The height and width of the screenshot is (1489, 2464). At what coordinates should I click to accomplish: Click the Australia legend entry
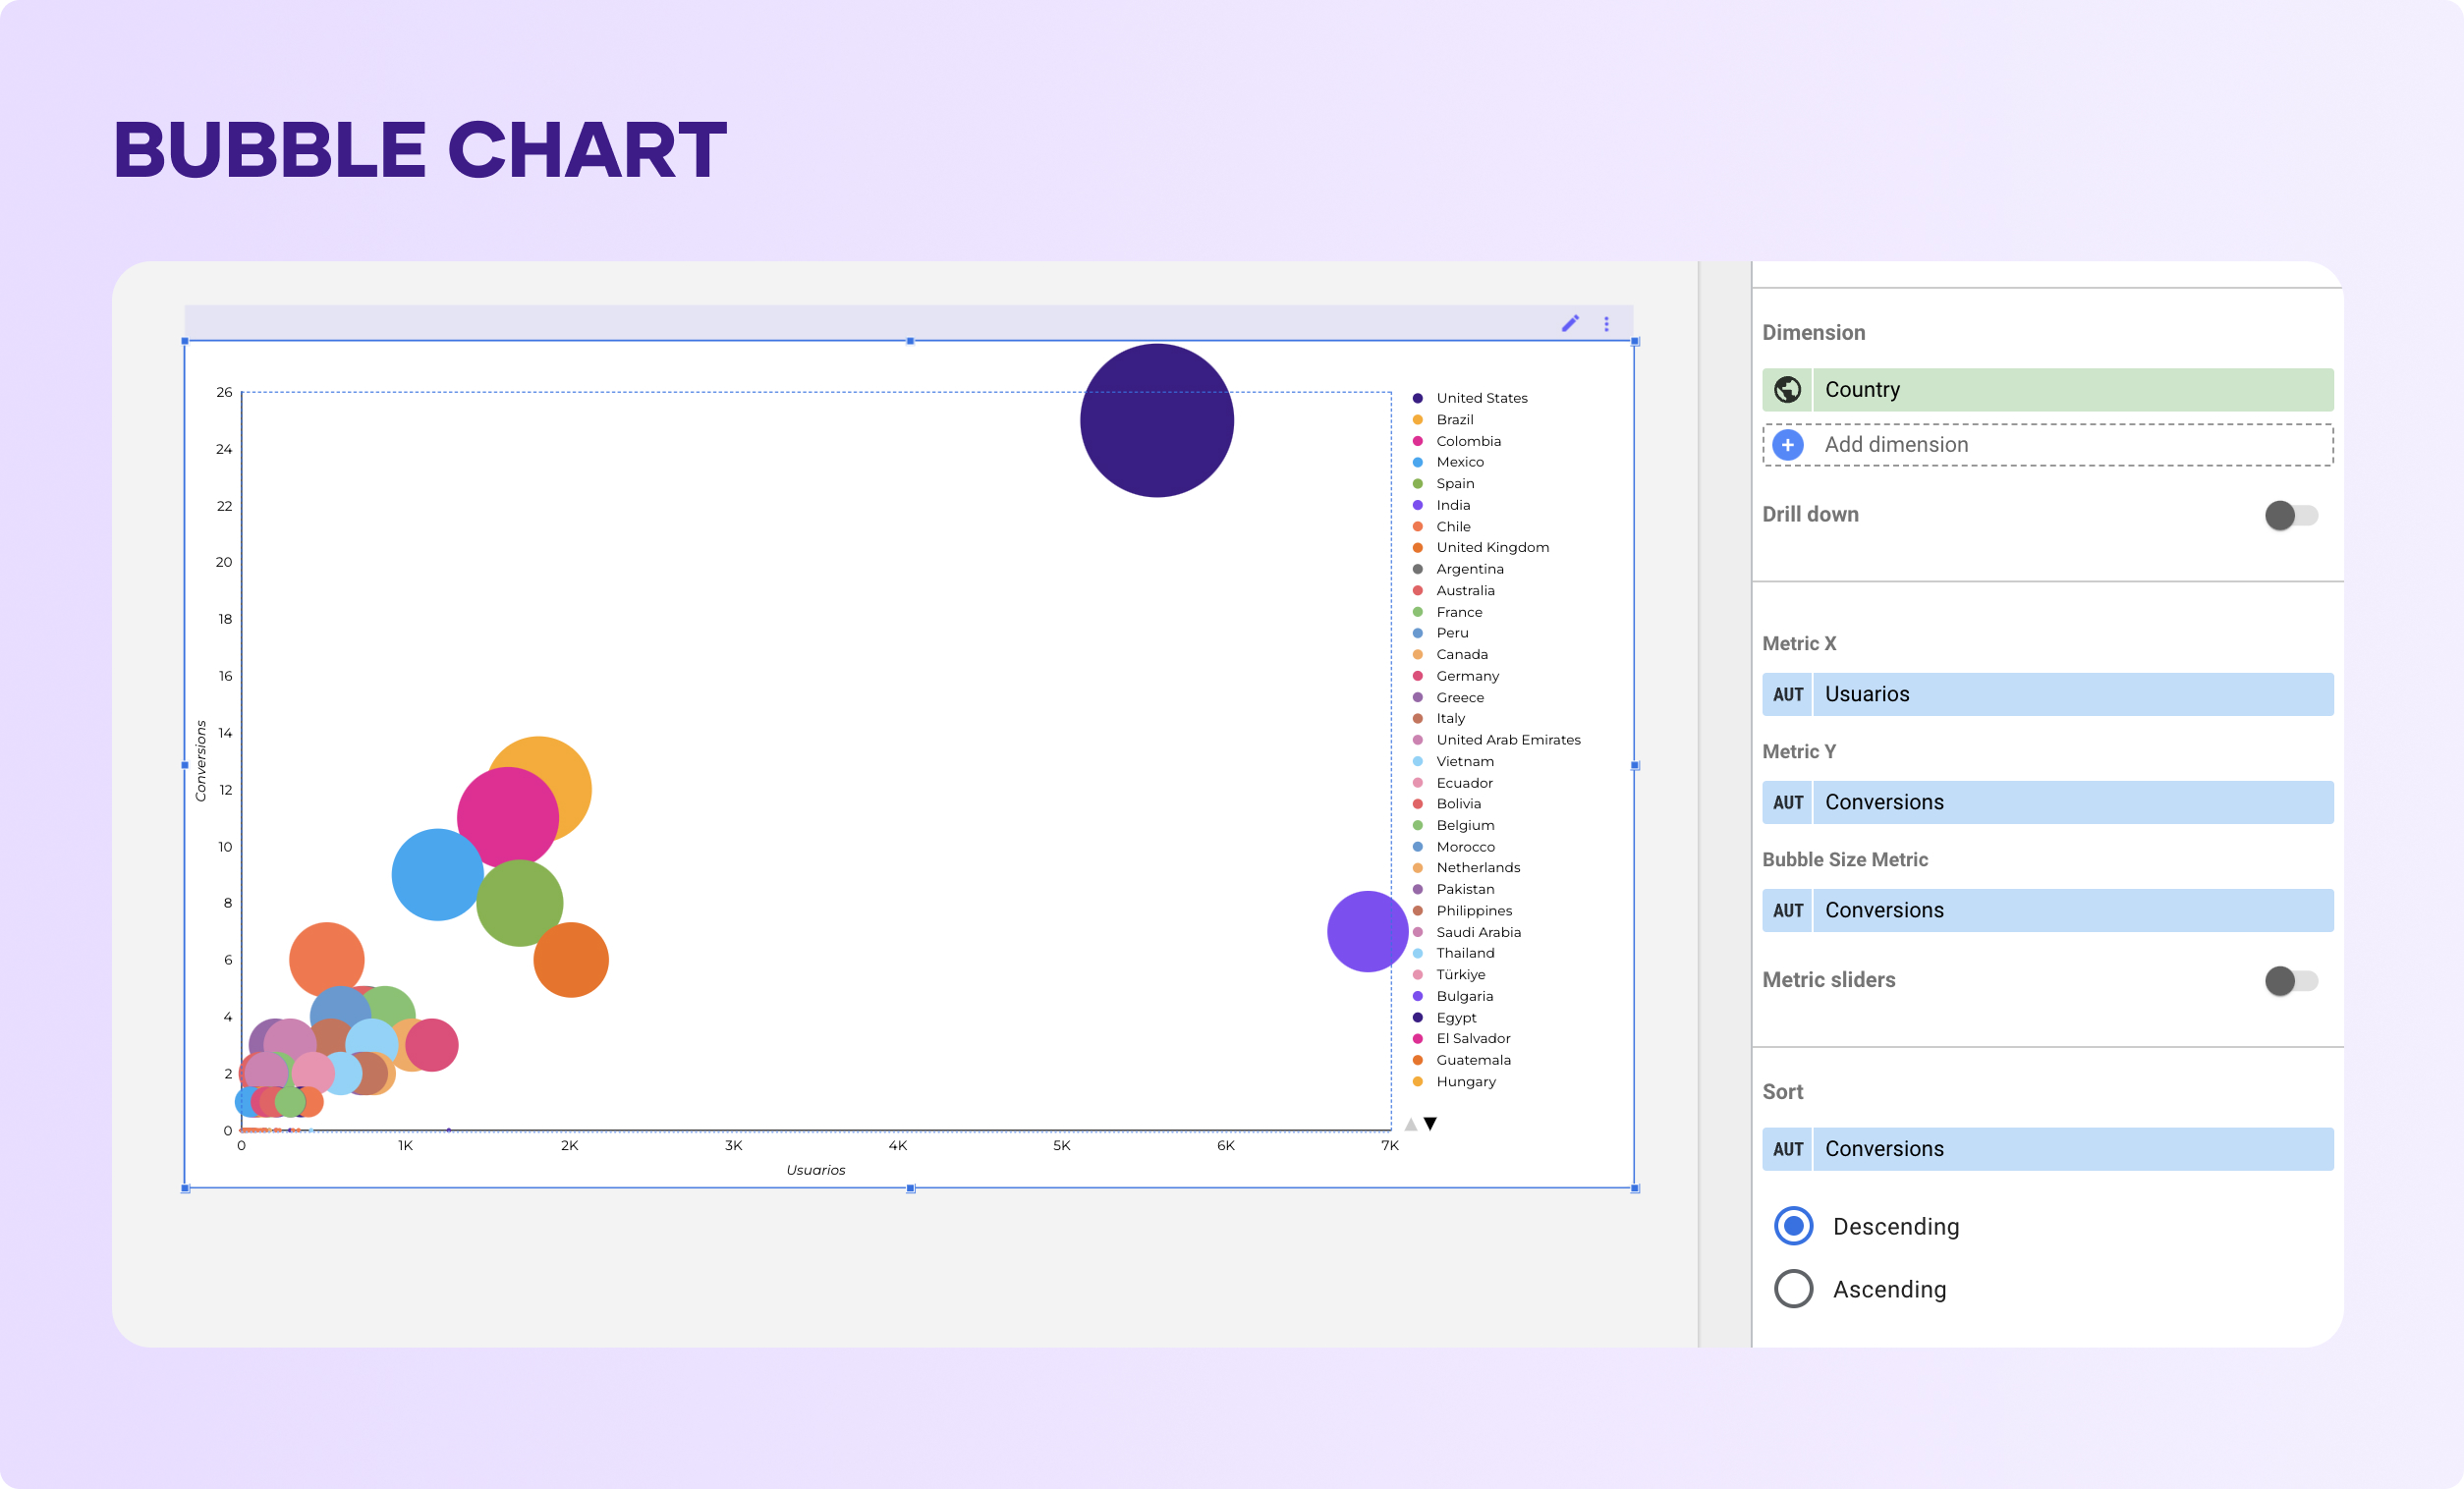tap(1454, 590)
